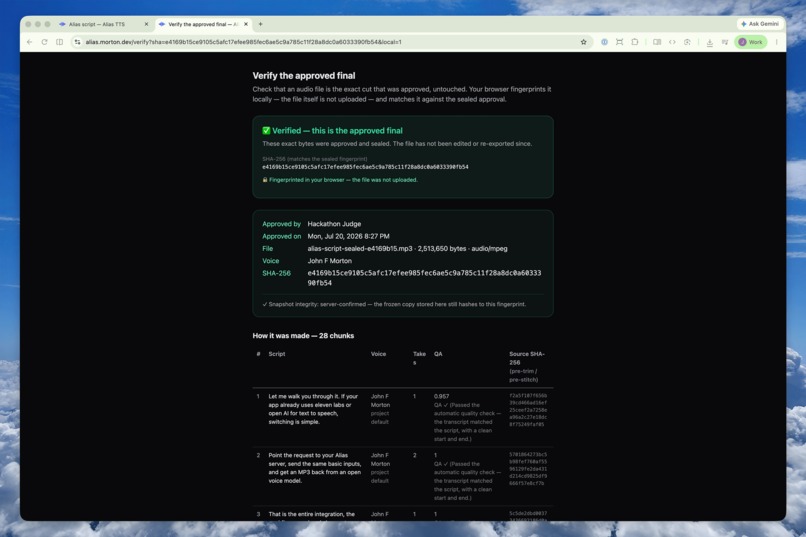Open the media controls playlist icon

click(725, 42)
